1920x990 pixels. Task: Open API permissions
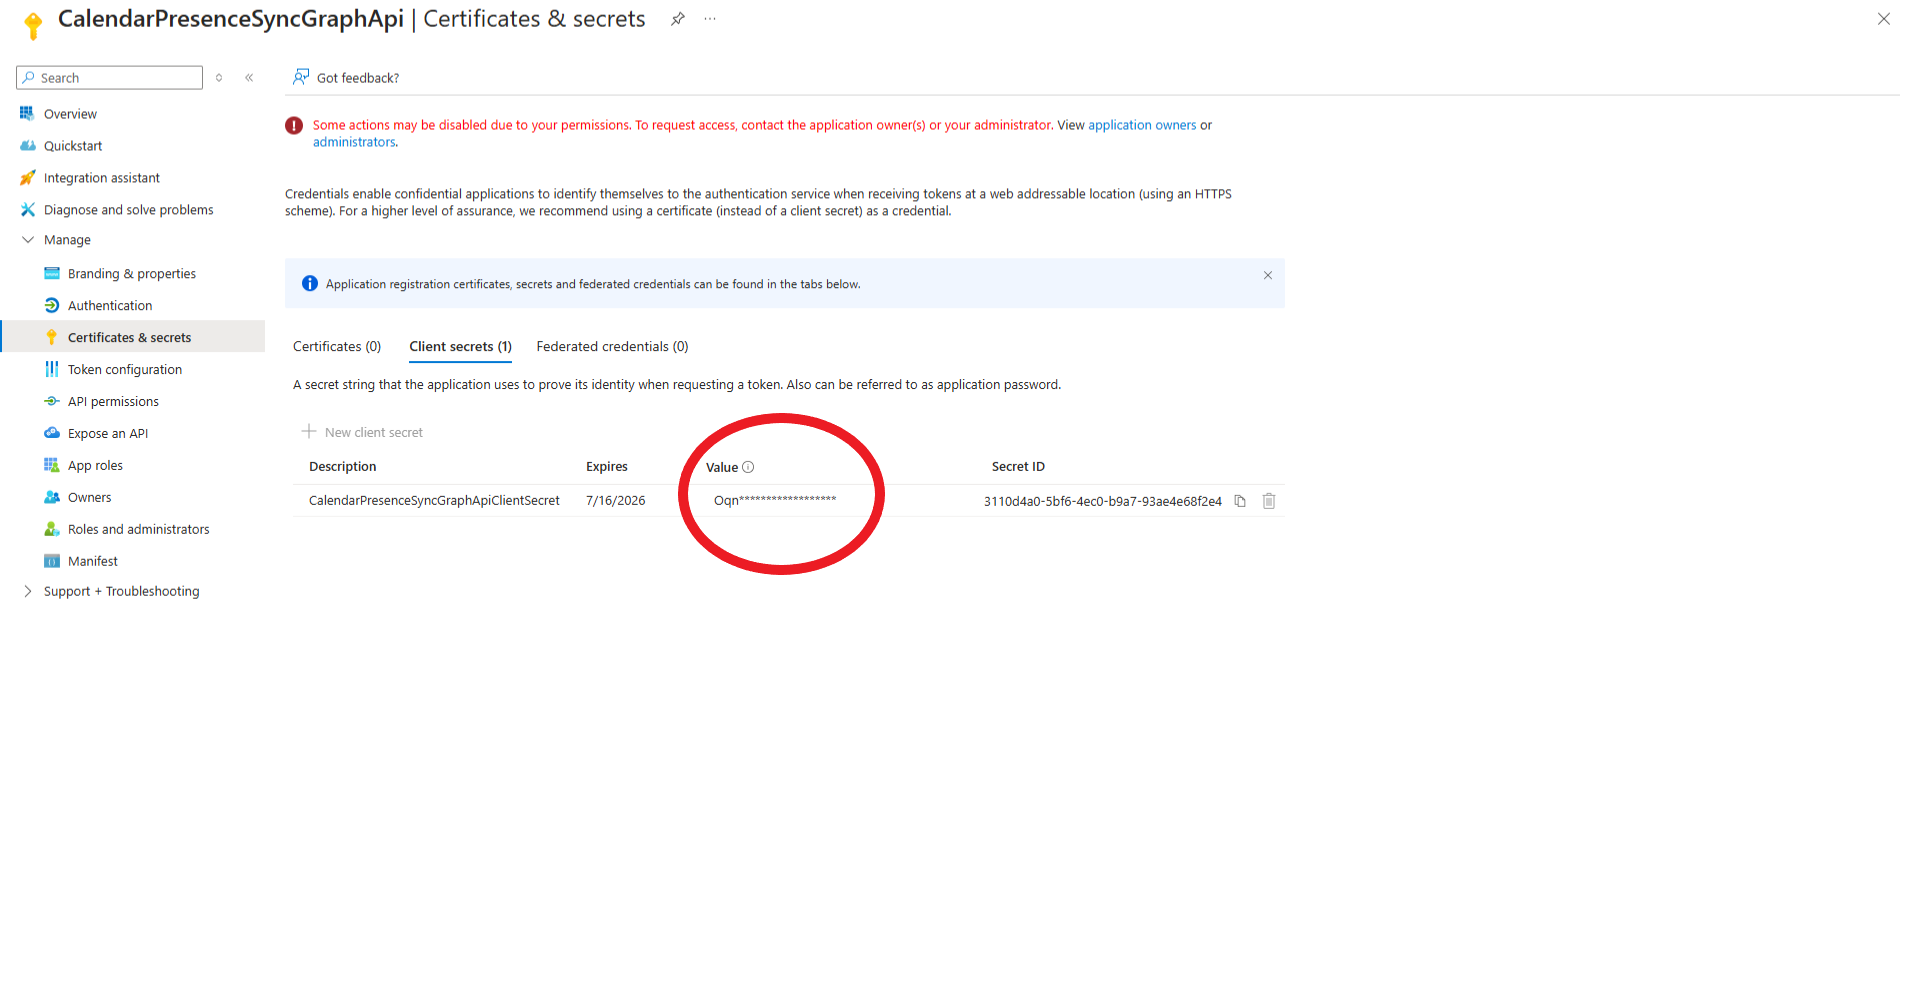click(x=113, y=402)
